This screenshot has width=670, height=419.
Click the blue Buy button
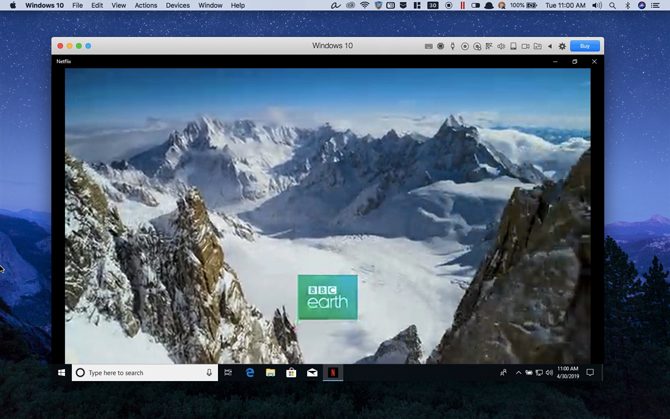point(585,46)
